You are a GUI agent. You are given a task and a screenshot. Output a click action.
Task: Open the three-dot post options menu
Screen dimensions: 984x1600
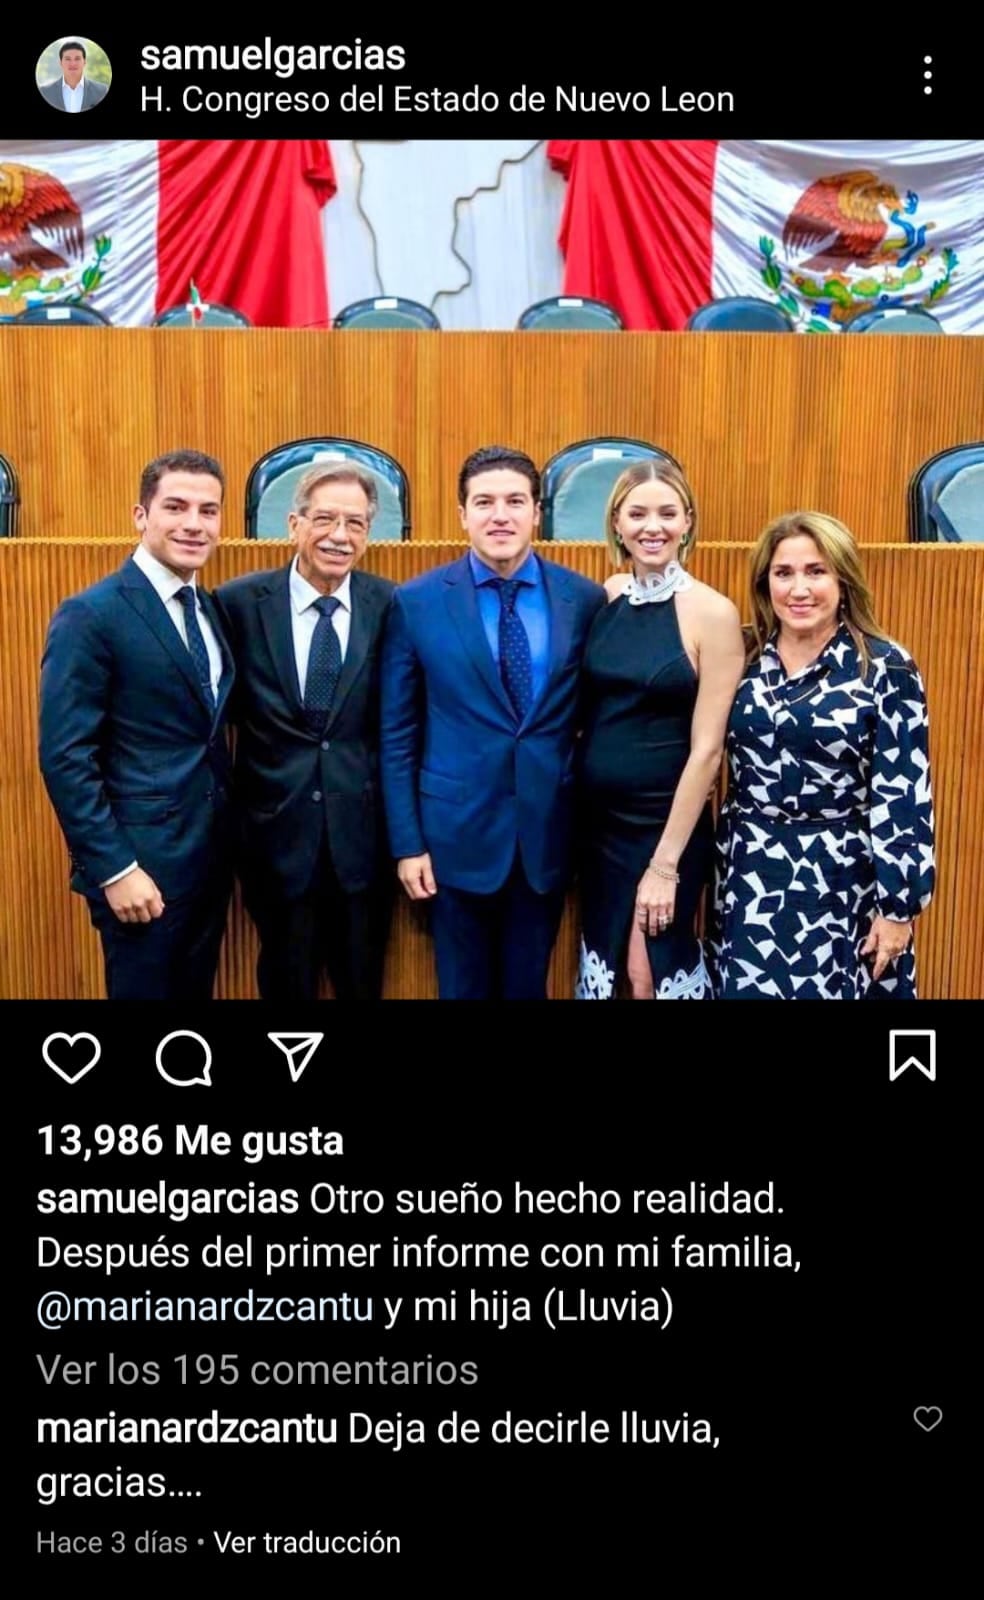tap(928, 75)
